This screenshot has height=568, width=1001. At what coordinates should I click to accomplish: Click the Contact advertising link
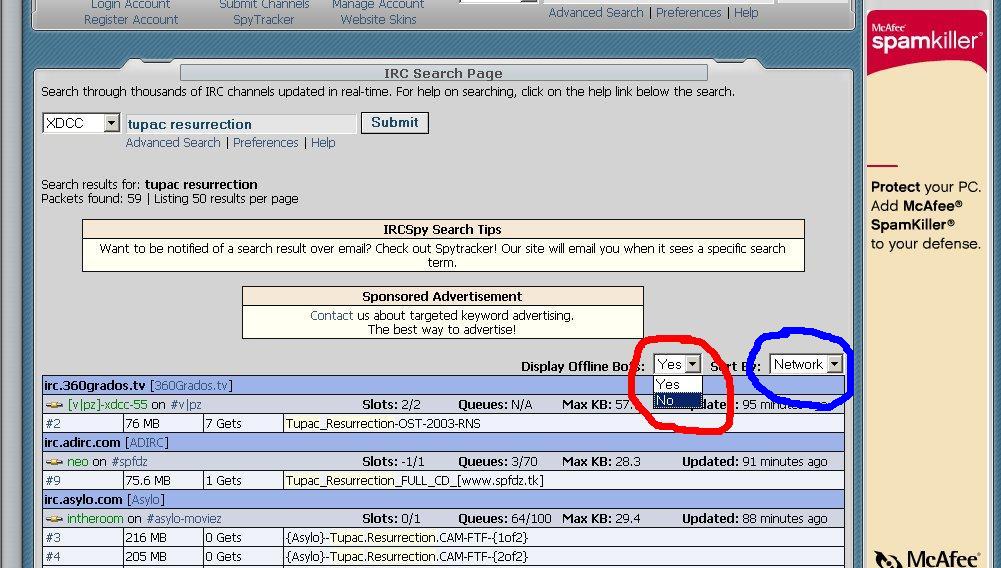click(x=331, y=315)
